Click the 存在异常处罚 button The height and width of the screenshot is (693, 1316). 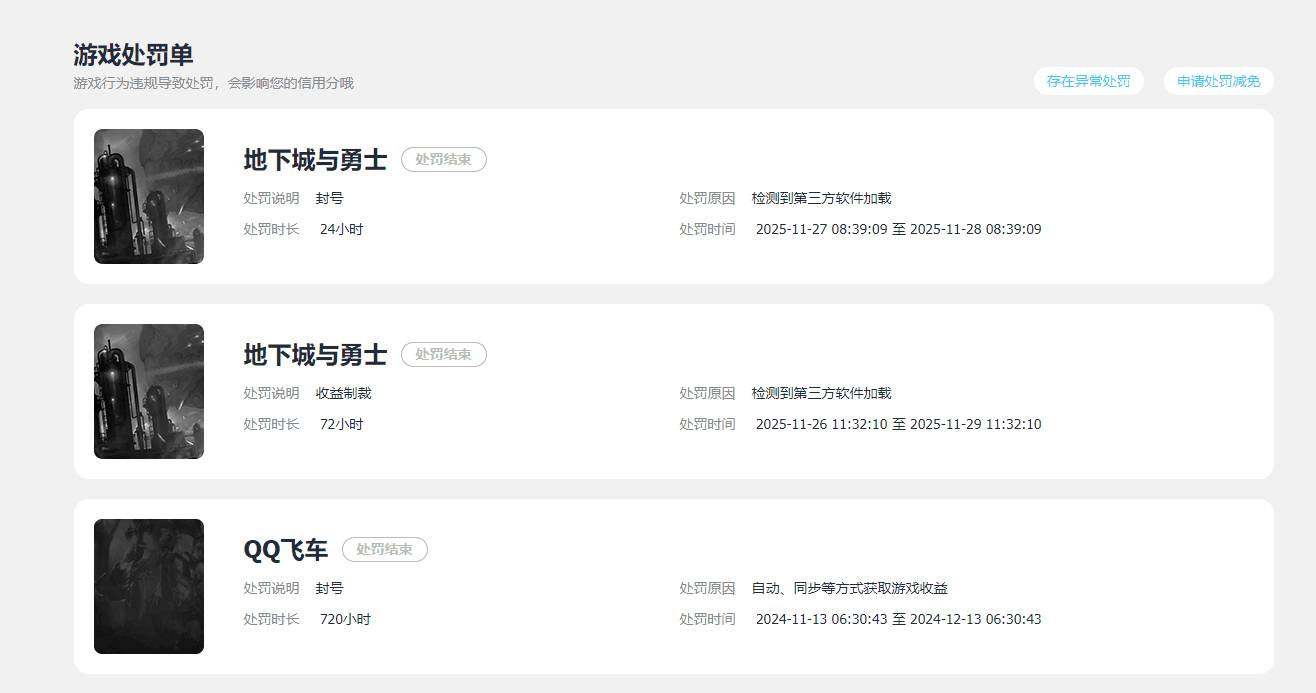[1088, 81]
